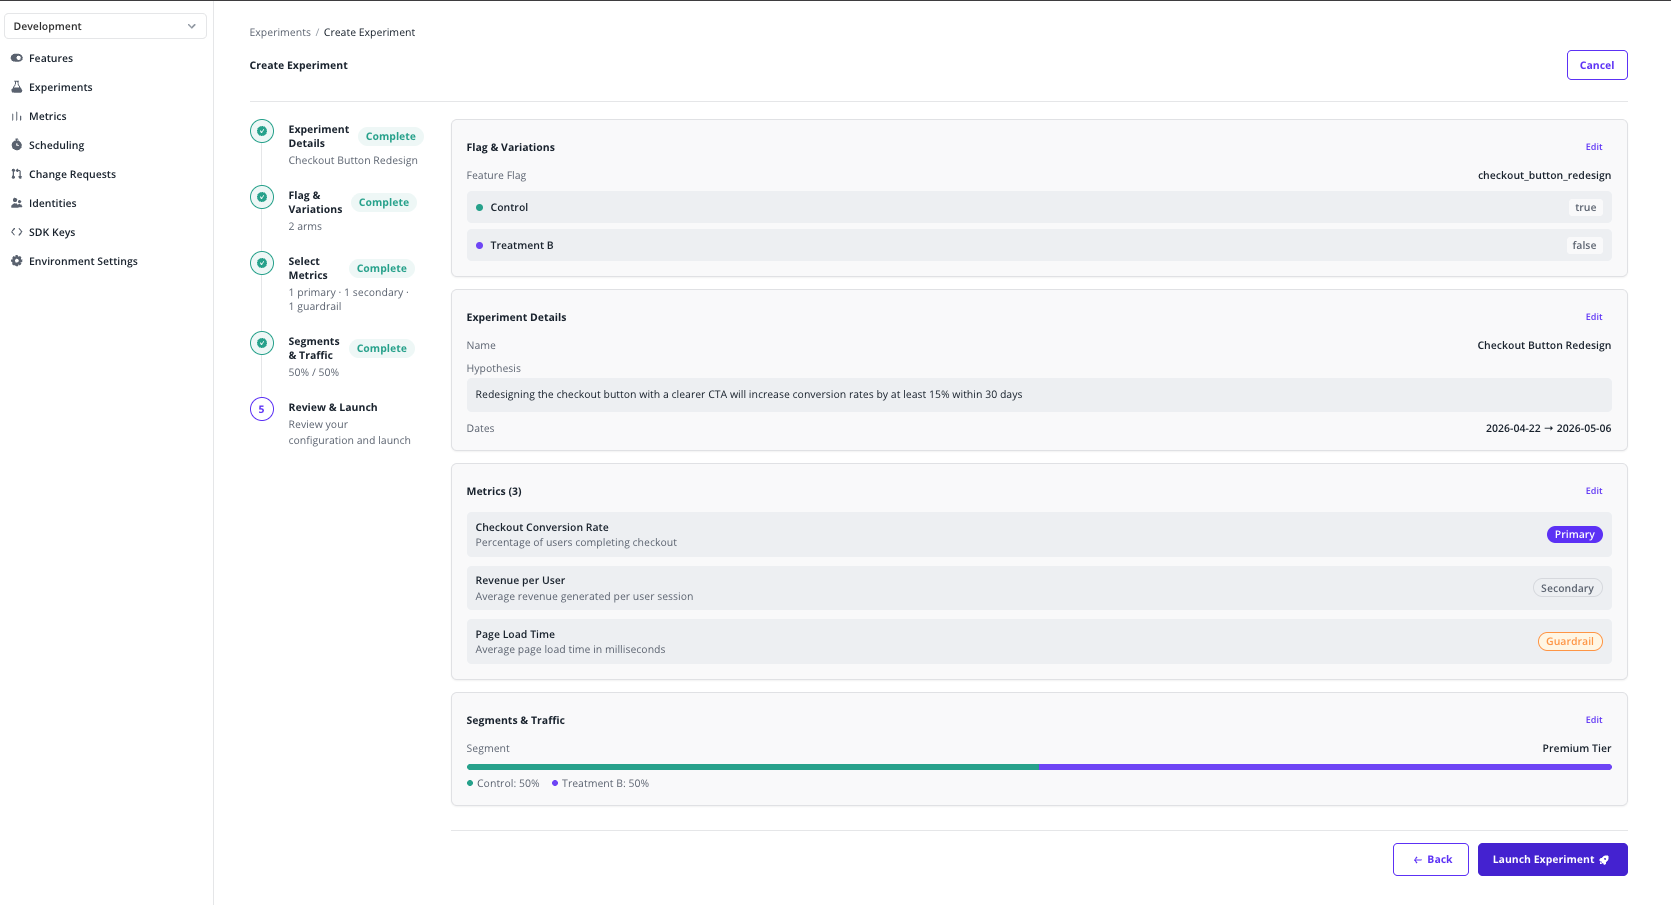Click the Metrics bar chart icon
This screenshot has height=905, width=1671.
point(17,116)
